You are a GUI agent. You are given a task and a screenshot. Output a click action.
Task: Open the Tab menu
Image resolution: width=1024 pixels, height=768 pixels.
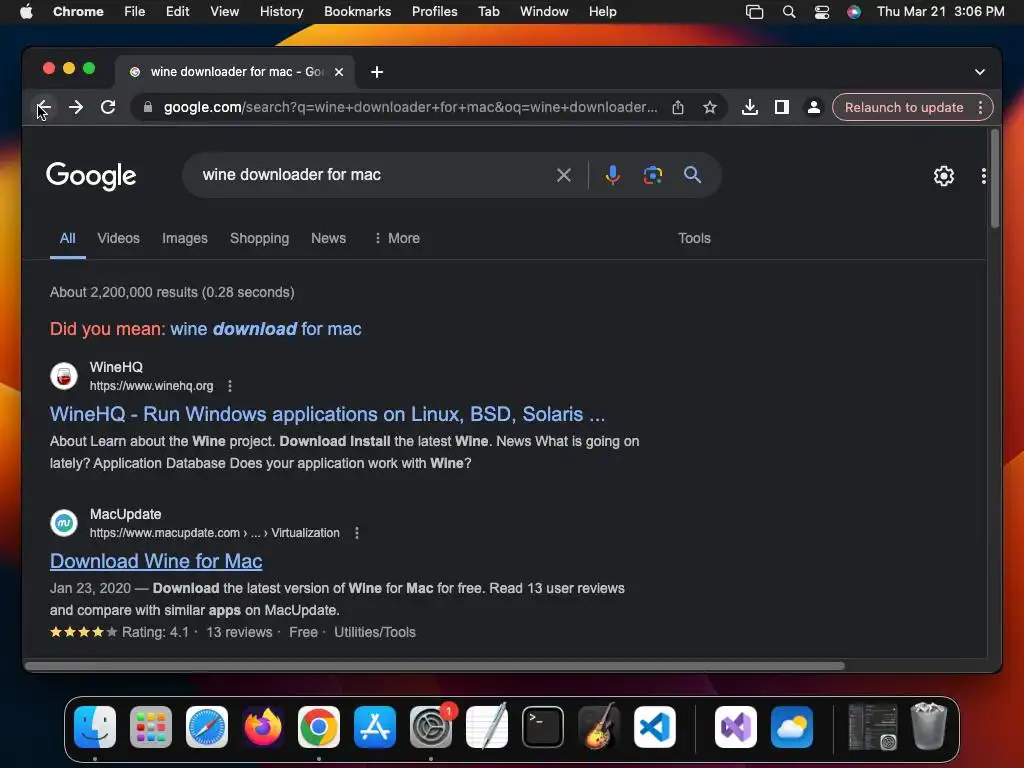[488, 12]
